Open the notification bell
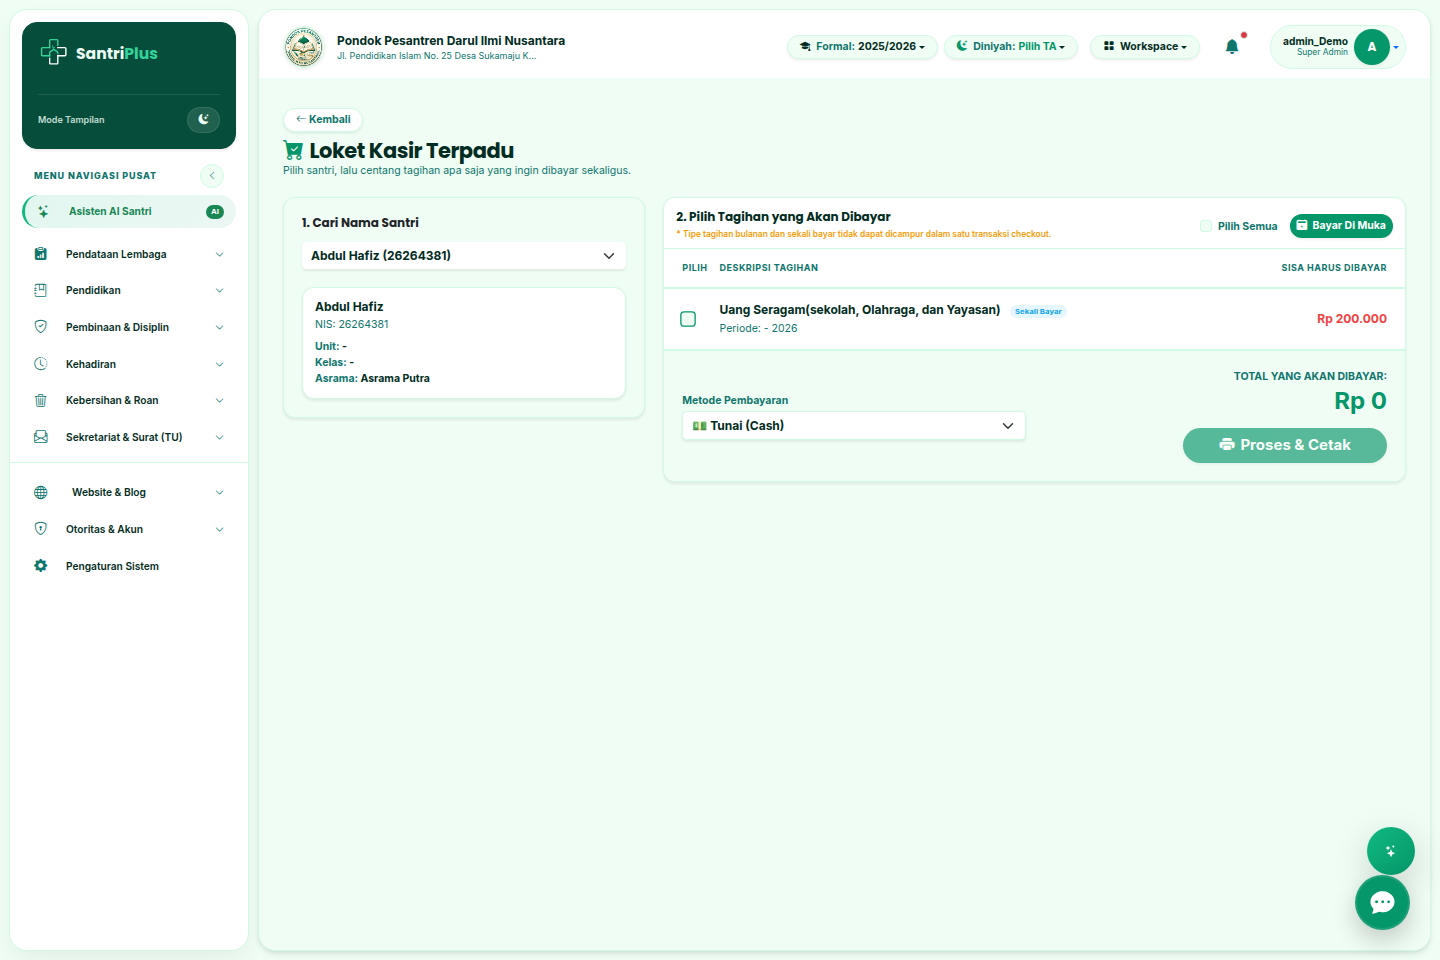This screenshot has width=1440, height=960. pos(1232,46)
